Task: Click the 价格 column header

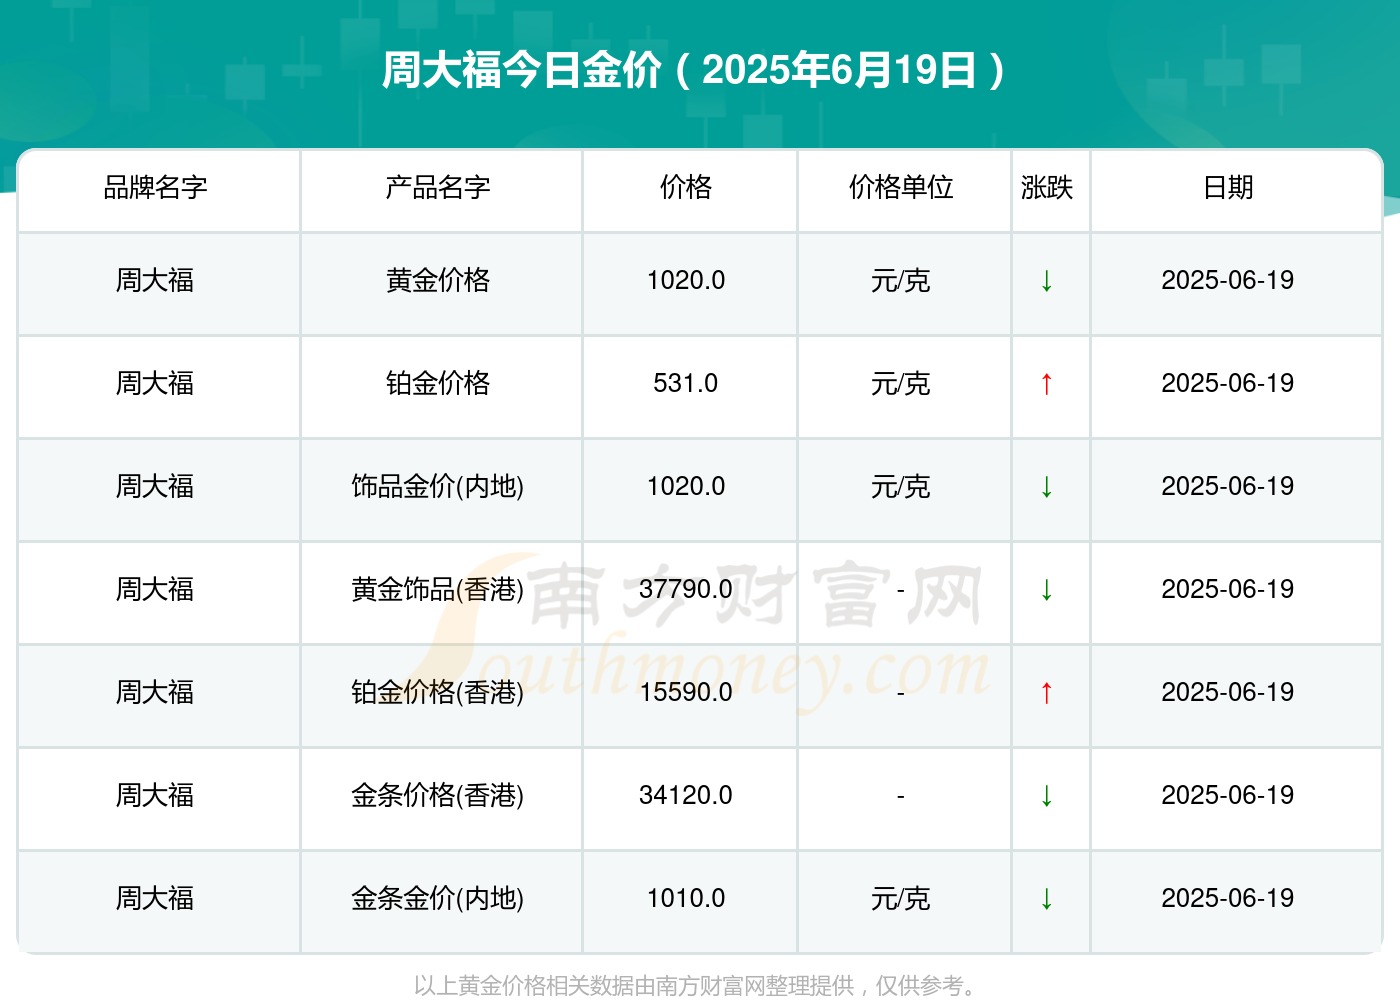Action: pyautogui.click(x=686, y=187)
